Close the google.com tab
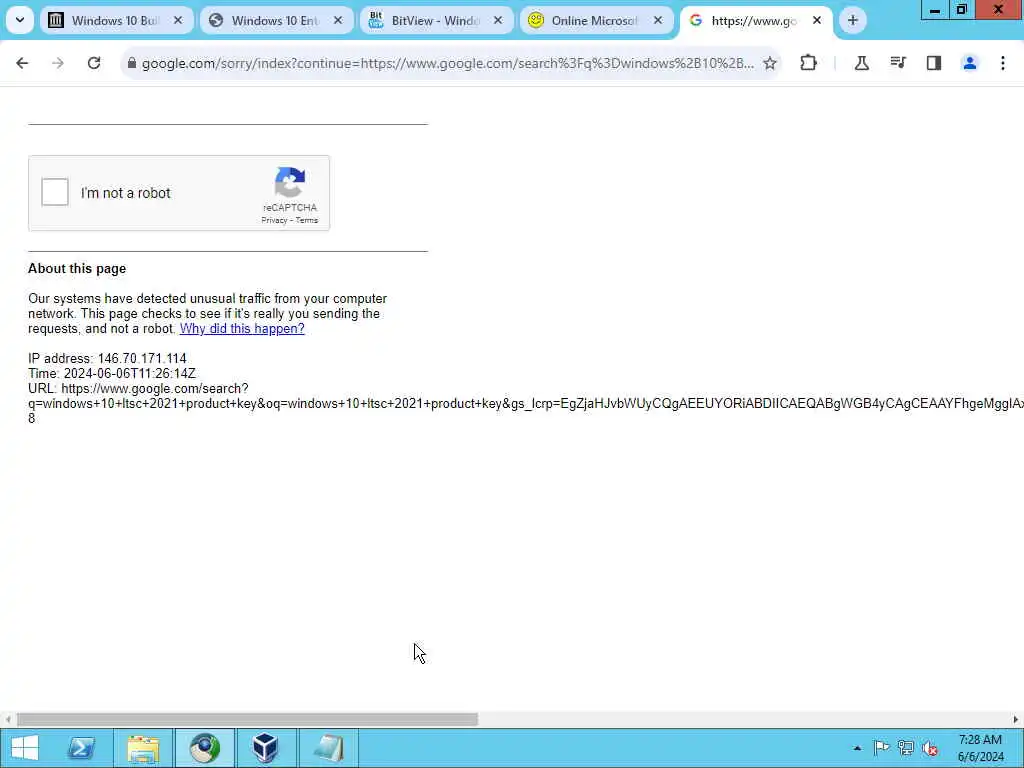The height and width of the screenshot is (768, 1024). (817, 20)
